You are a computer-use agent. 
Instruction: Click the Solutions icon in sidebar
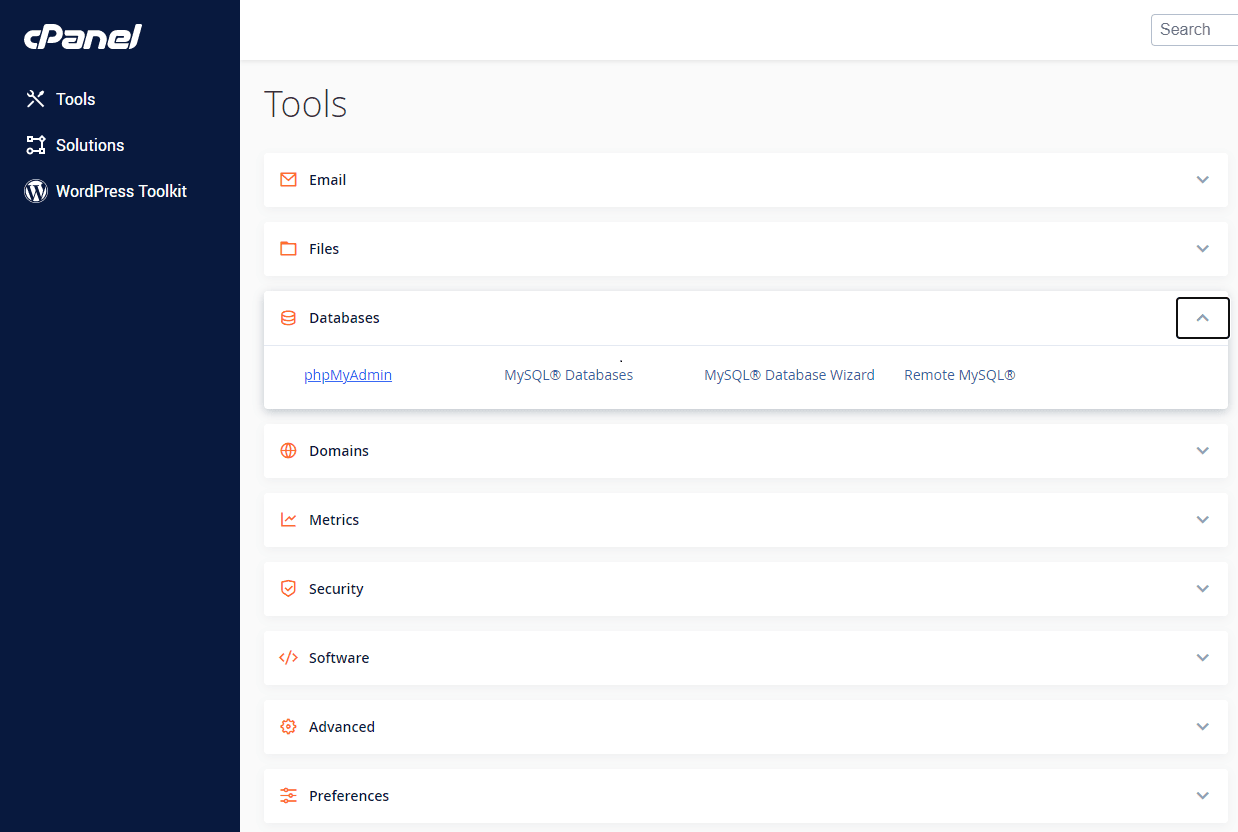36,145
